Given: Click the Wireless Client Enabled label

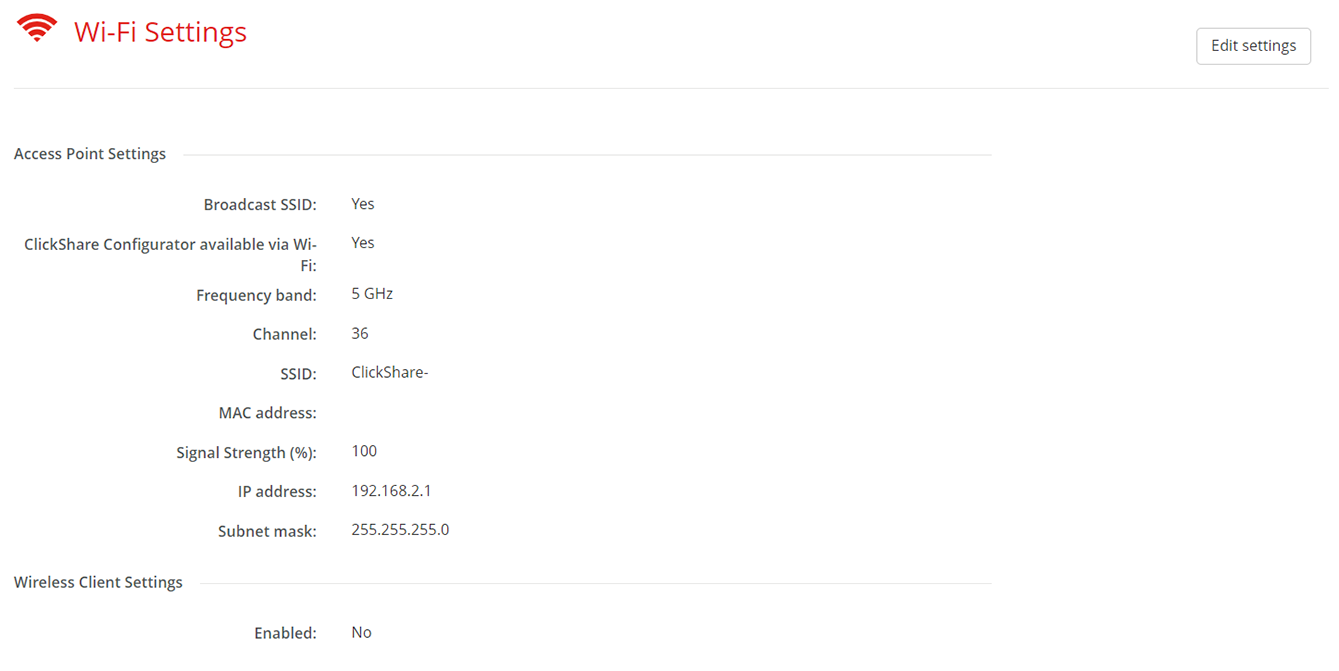Looking at the screenshot, I should click(285, 633).
